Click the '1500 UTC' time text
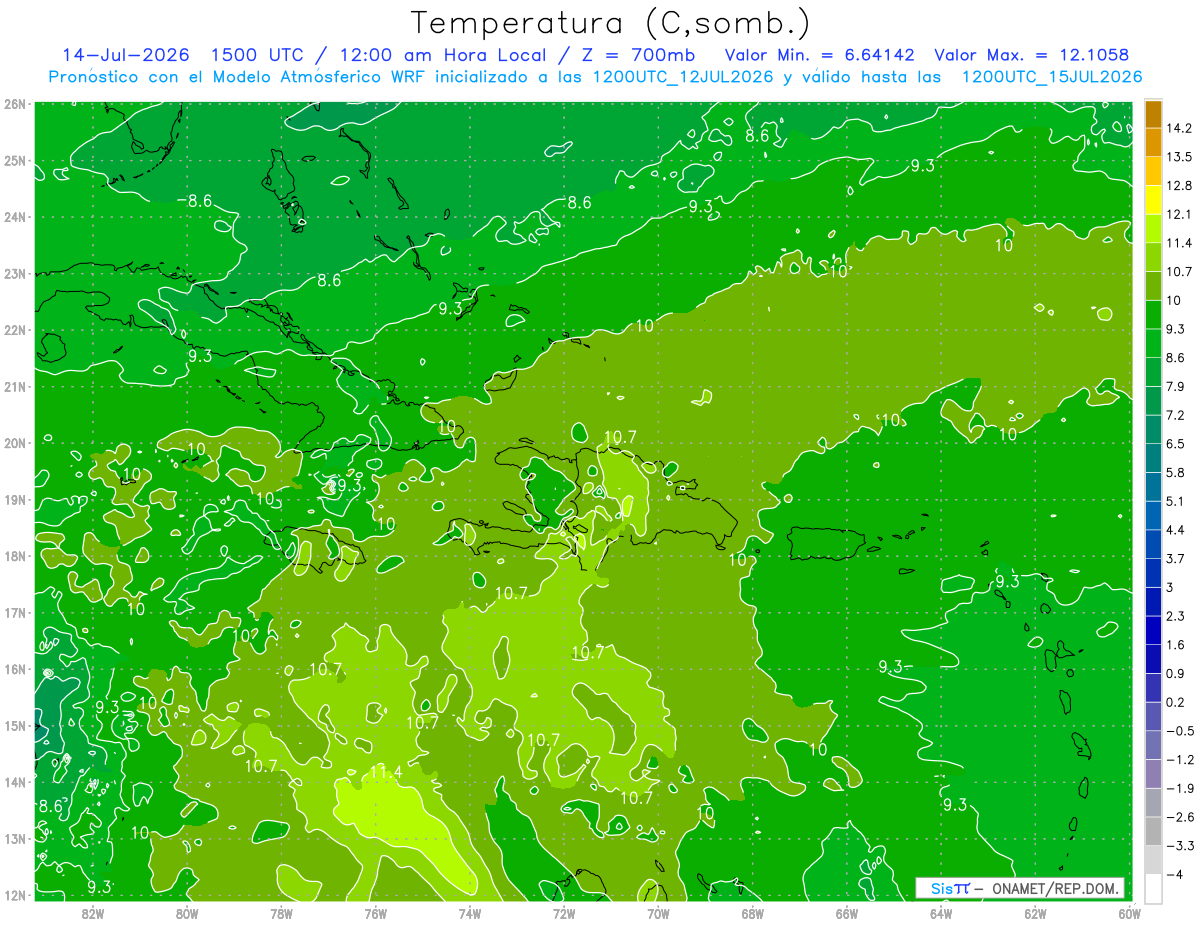This screenshot has height=927, width=1200. click(257, 54)
